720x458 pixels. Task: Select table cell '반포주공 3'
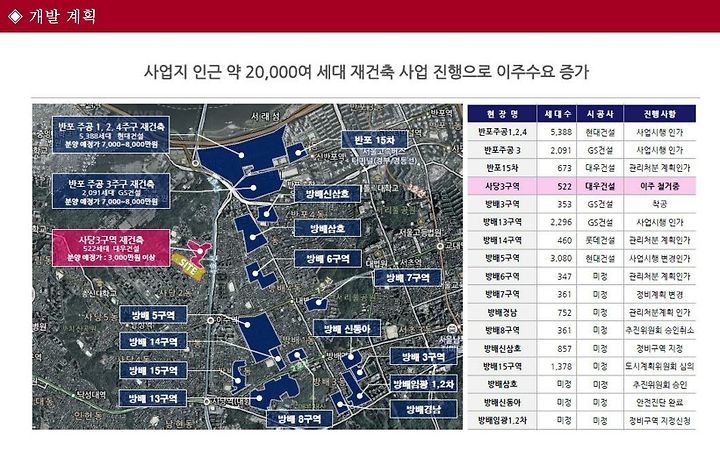click(502, 150)
